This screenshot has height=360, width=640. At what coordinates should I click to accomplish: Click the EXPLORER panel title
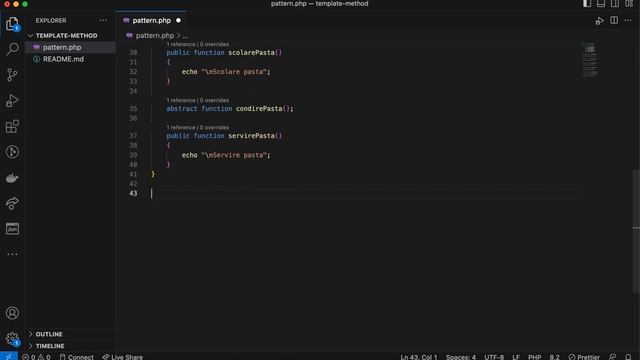pos(51,20)
